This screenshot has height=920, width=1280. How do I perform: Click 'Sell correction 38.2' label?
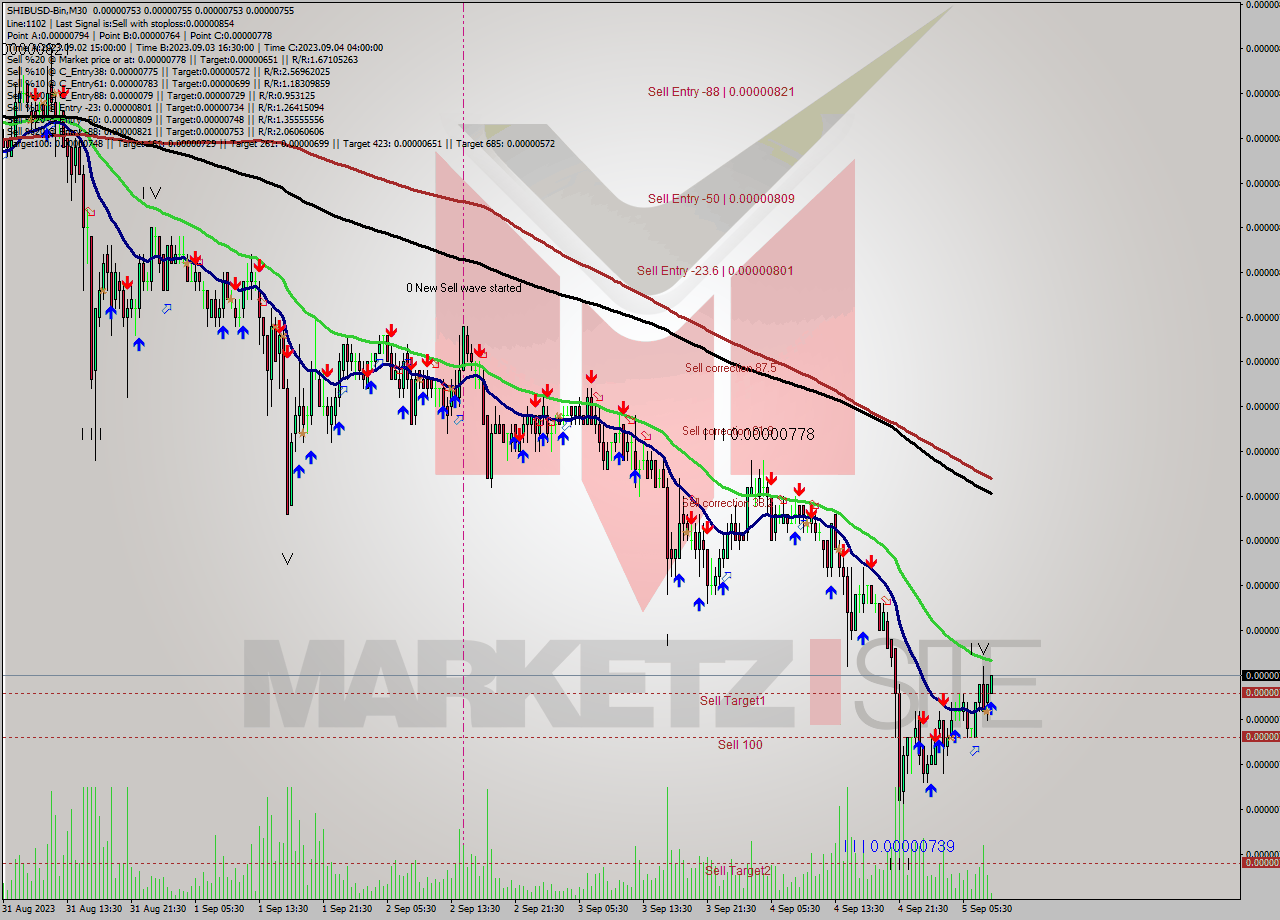pos(727,503)
